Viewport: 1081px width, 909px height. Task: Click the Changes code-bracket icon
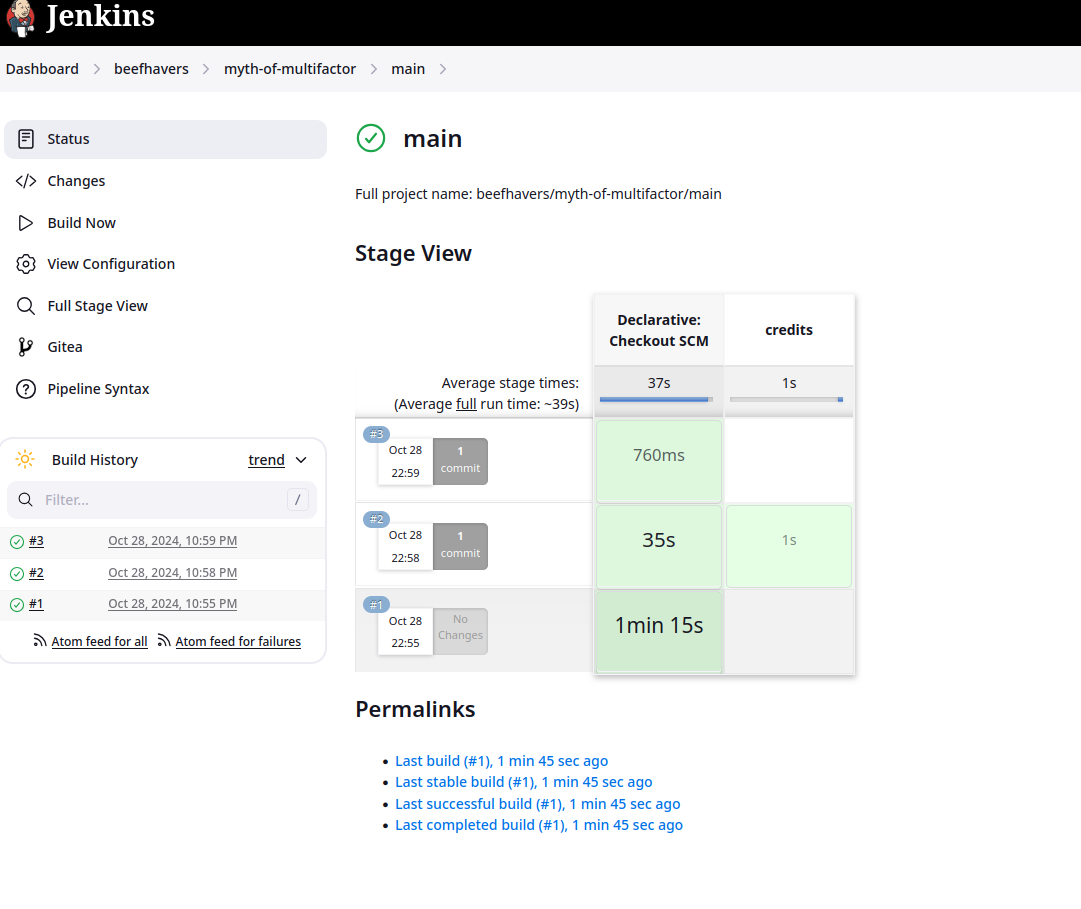pos(27,181)
